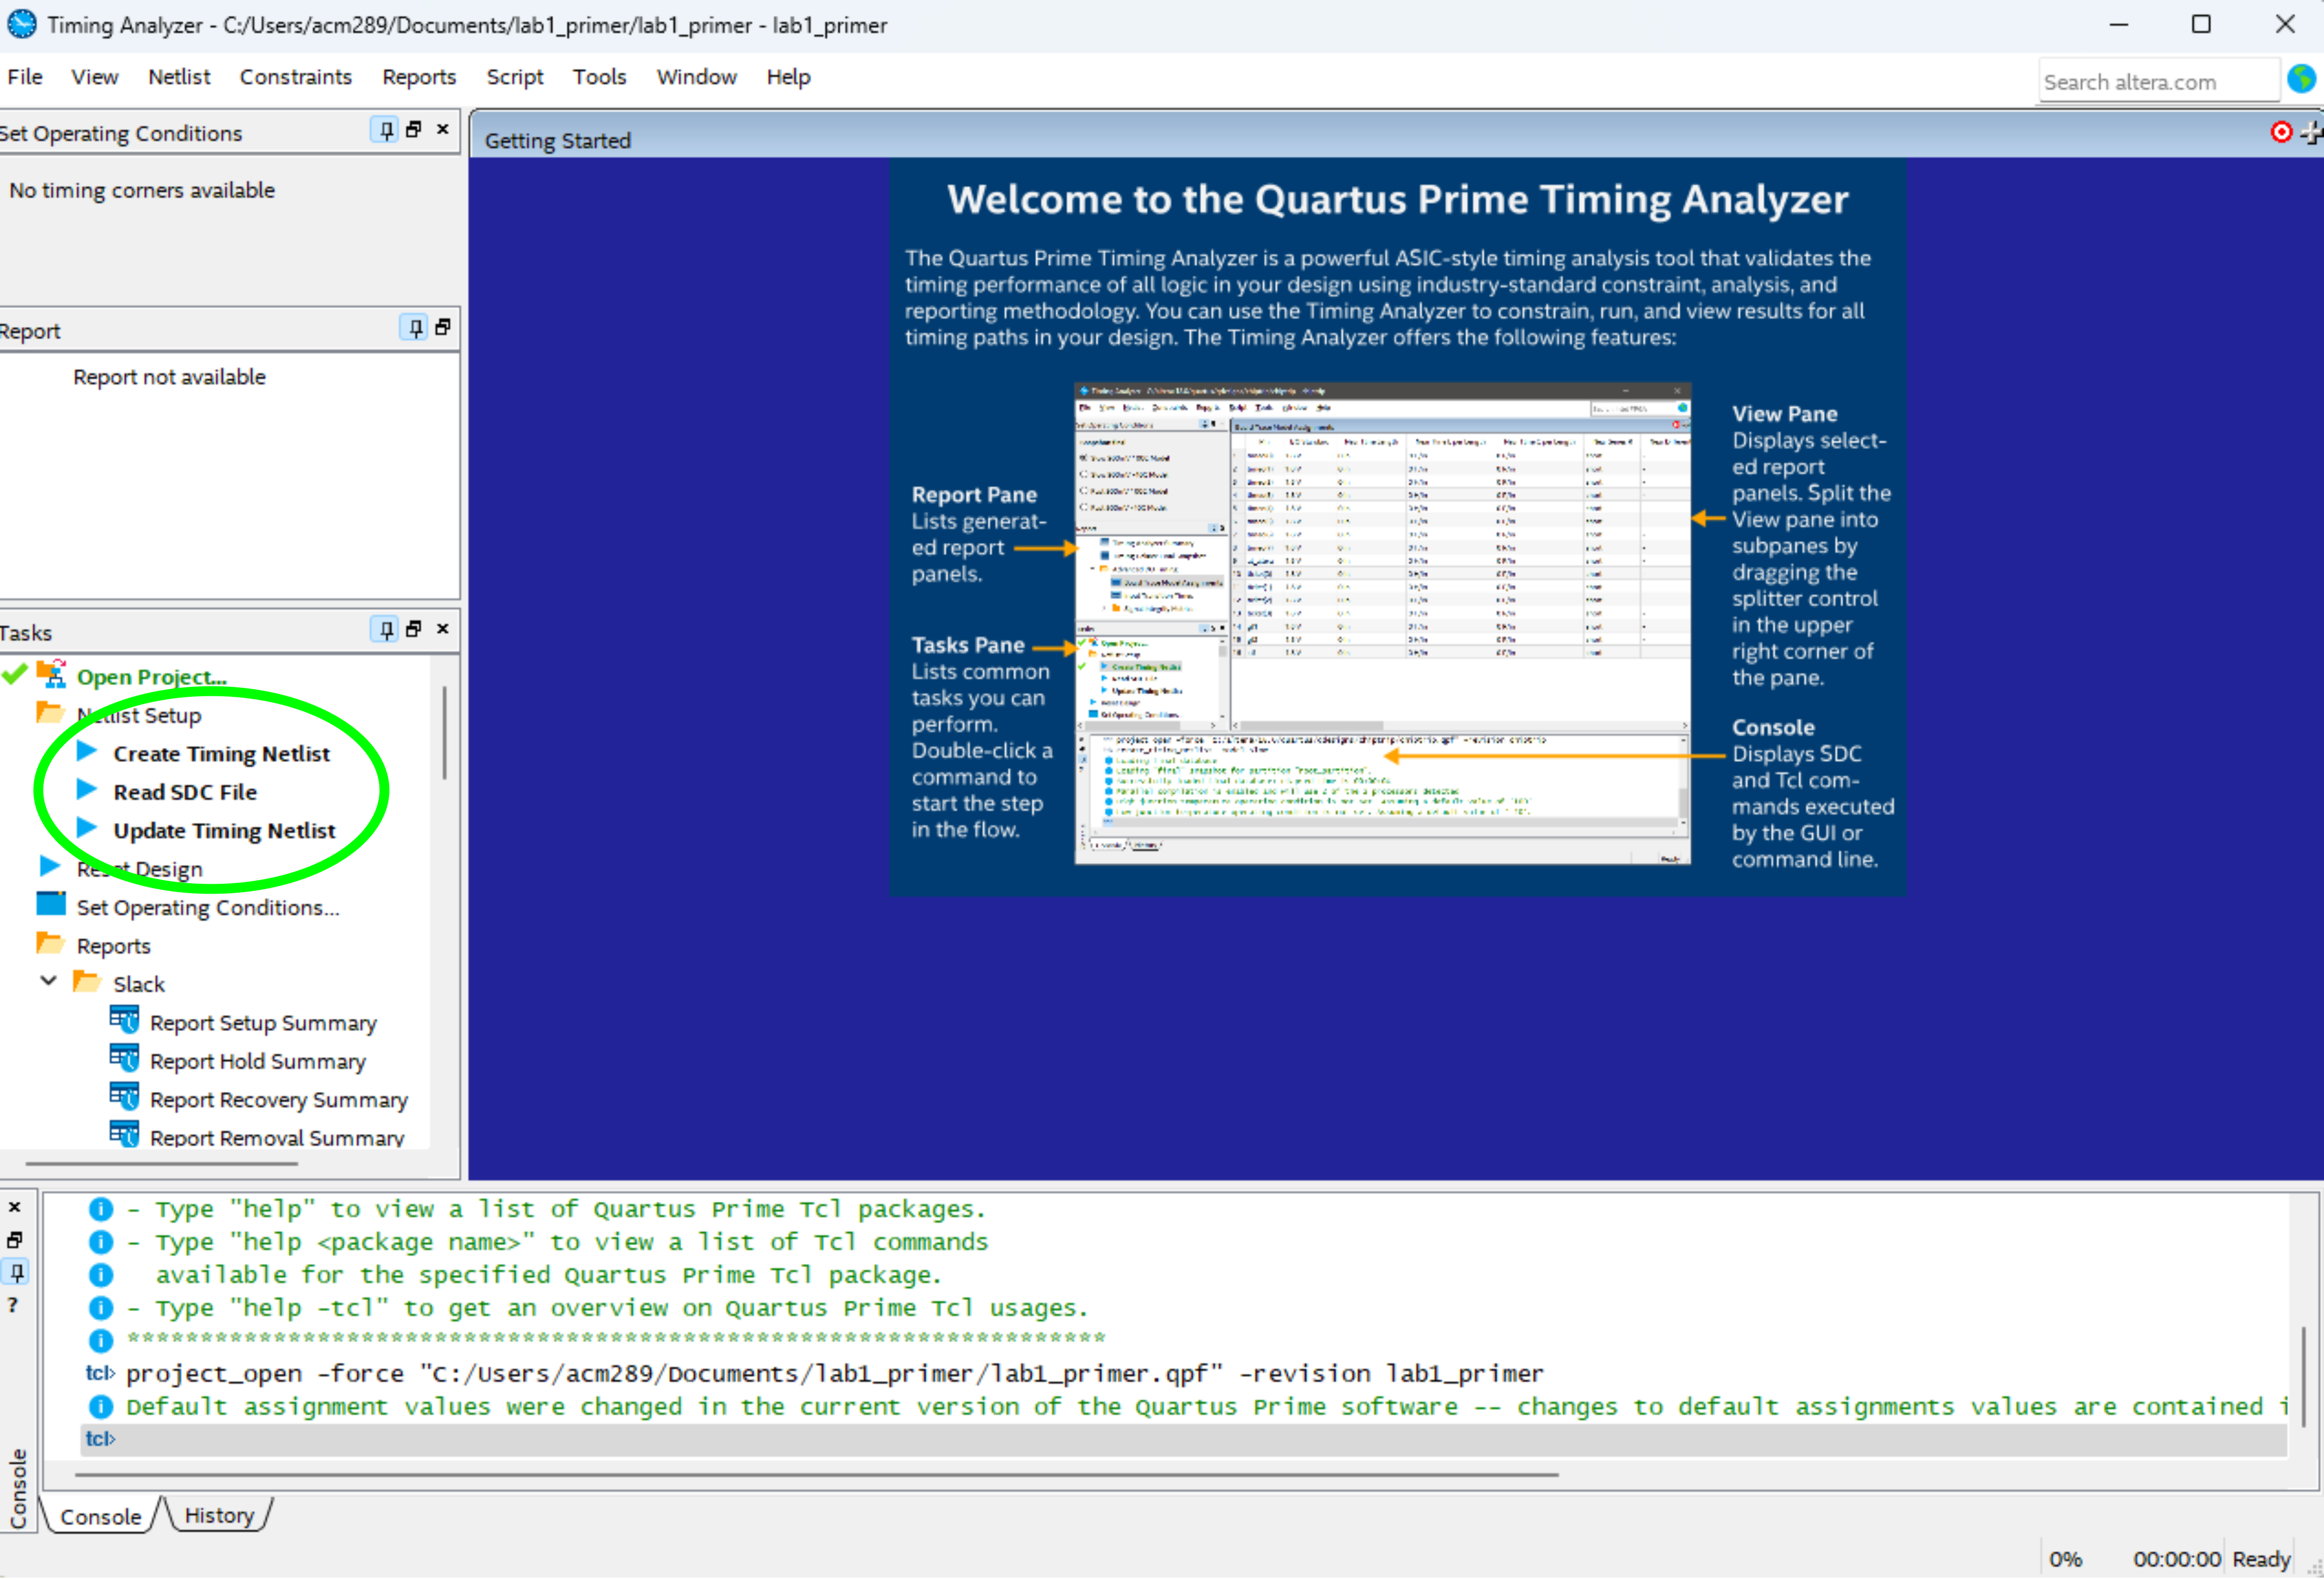Image resolution: width=2324 pixels, height=1580 pixels.
Task: Open the File menu
Action: point(24,77)
